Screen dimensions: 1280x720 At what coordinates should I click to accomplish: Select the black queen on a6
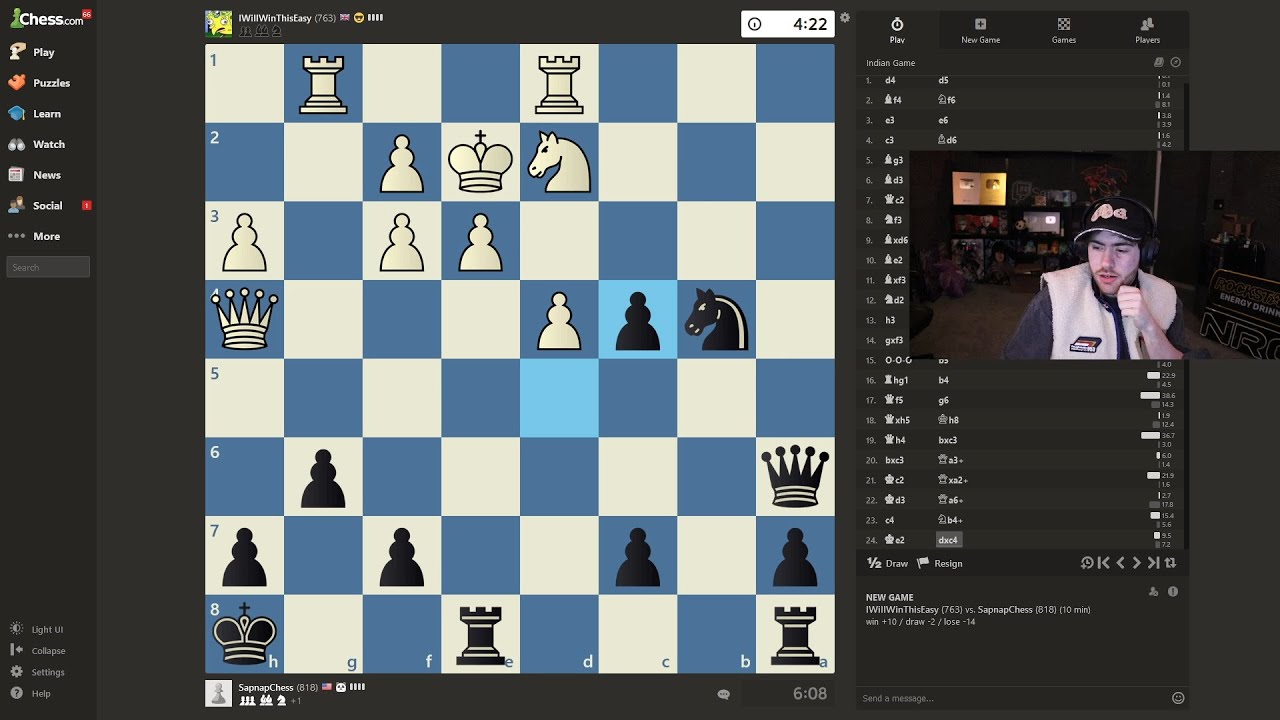click(x=795, y=476)
